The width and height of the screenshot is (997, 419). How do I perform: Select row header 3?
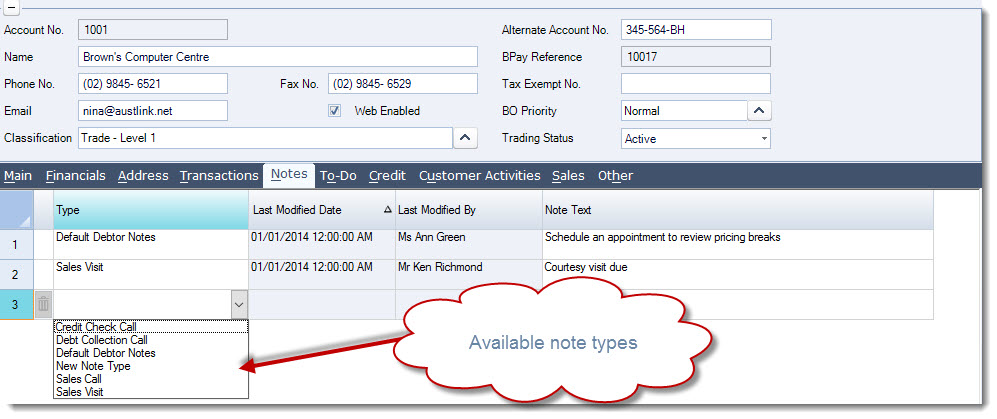coord(17,305)
